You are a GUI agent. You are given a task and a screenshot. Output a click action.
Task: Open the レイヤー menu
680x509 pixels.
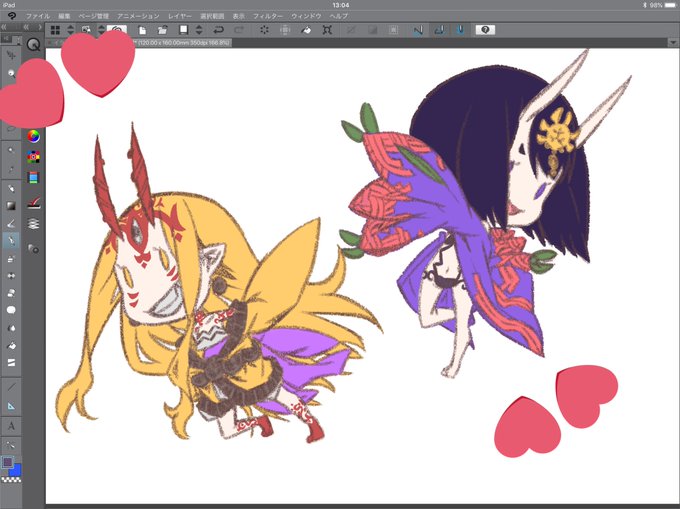tap(180, 16)
